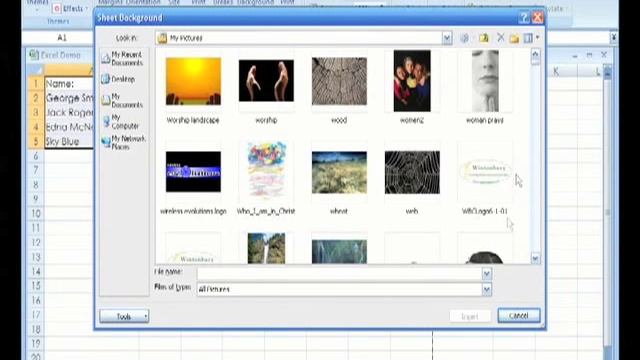Open the Tools dropdown button
This screenshot has height=360, width=640.
[124, 316]
